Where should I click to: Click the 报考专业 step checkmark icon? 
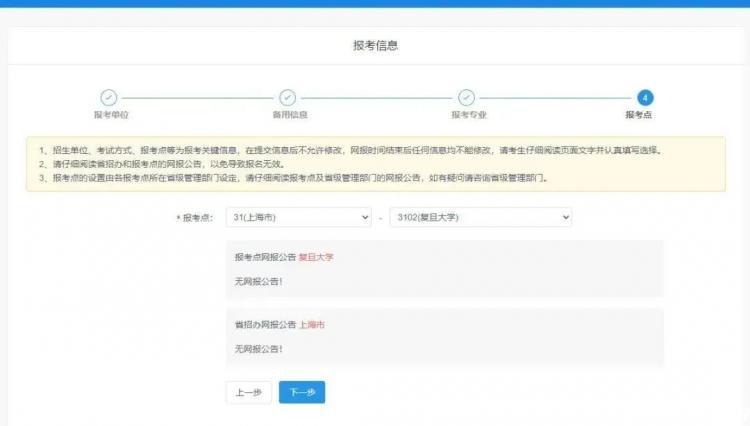466,98
